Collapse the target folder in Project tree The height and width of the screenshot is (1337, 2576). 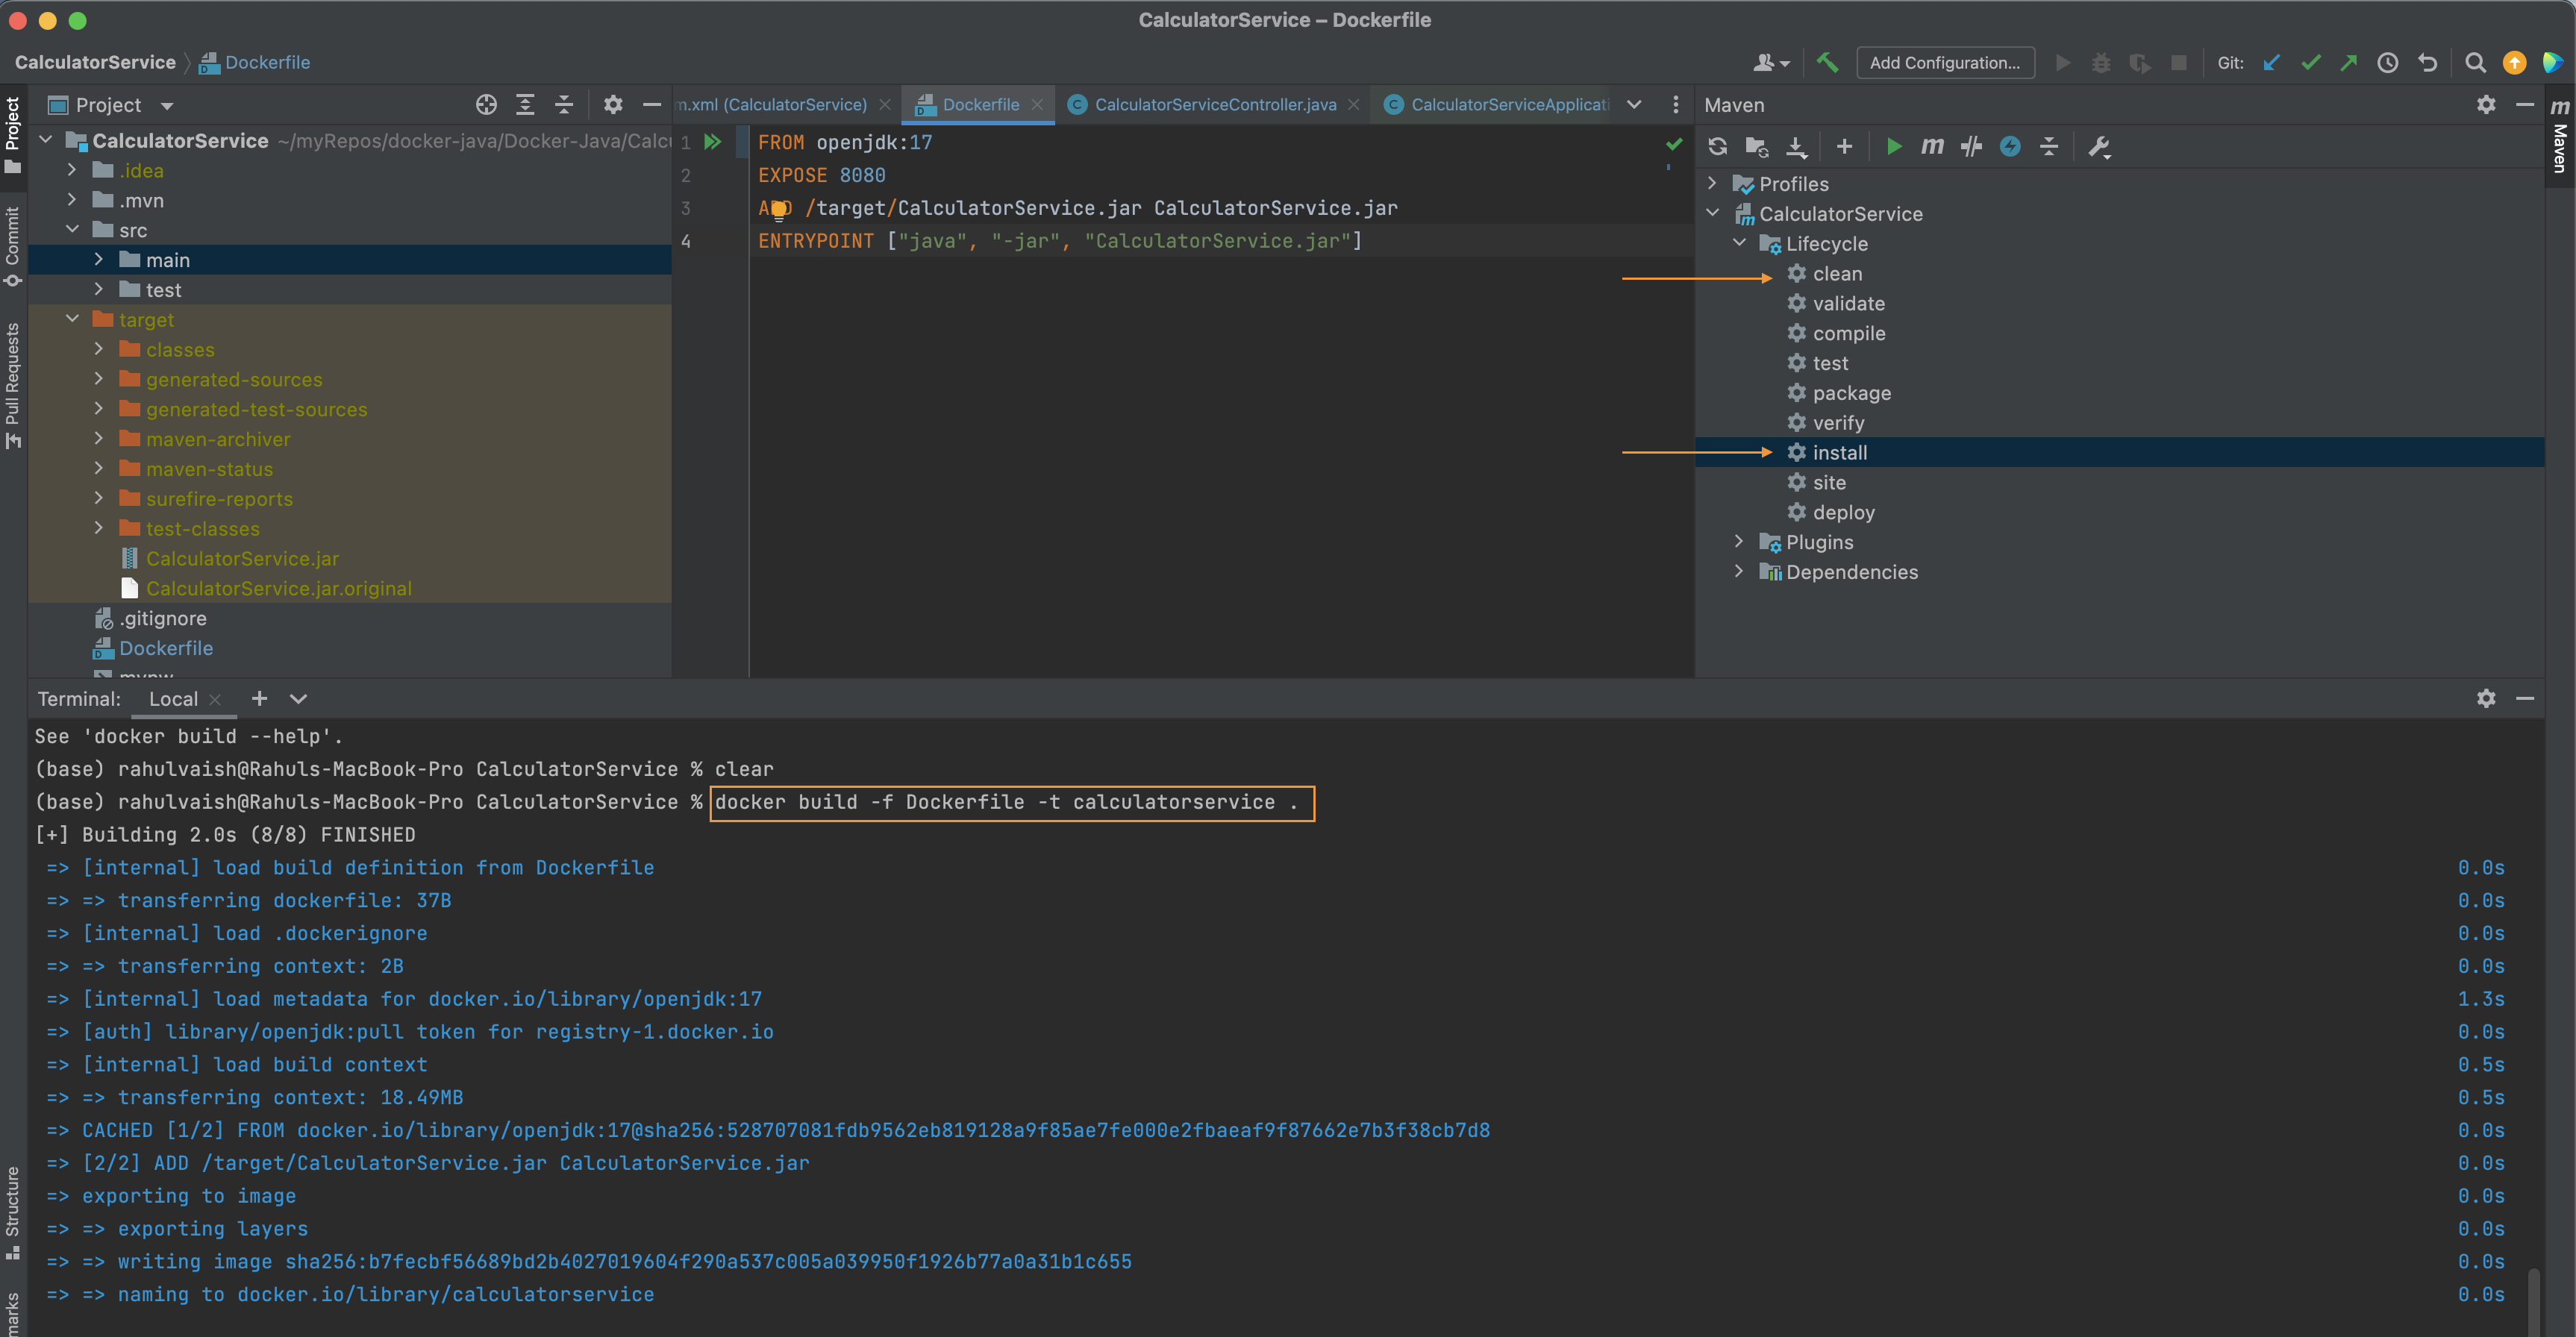point(72,319)
